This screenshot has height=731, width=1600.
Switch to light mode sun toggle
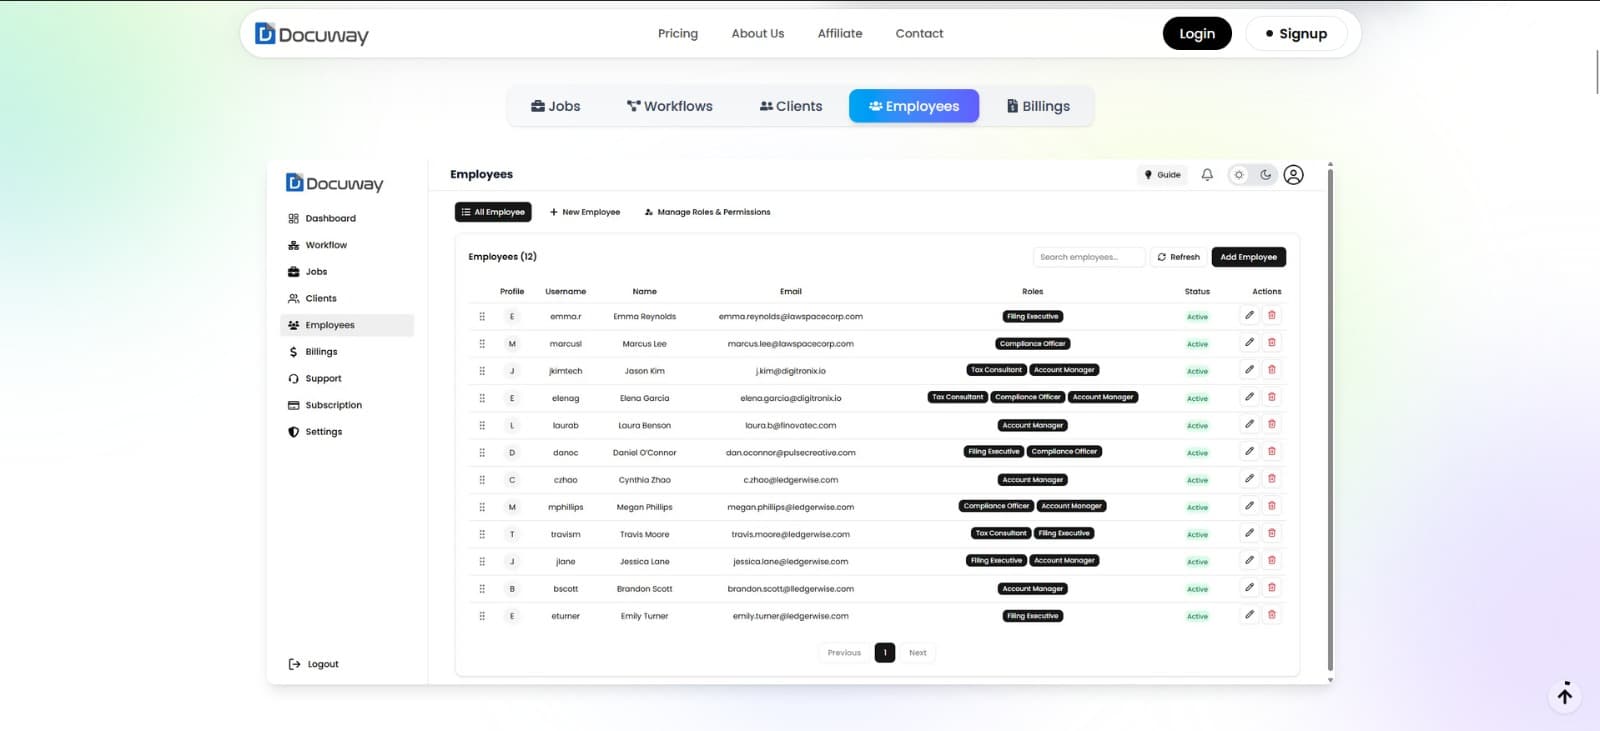pyautogui.click(x=1239, y=175)
